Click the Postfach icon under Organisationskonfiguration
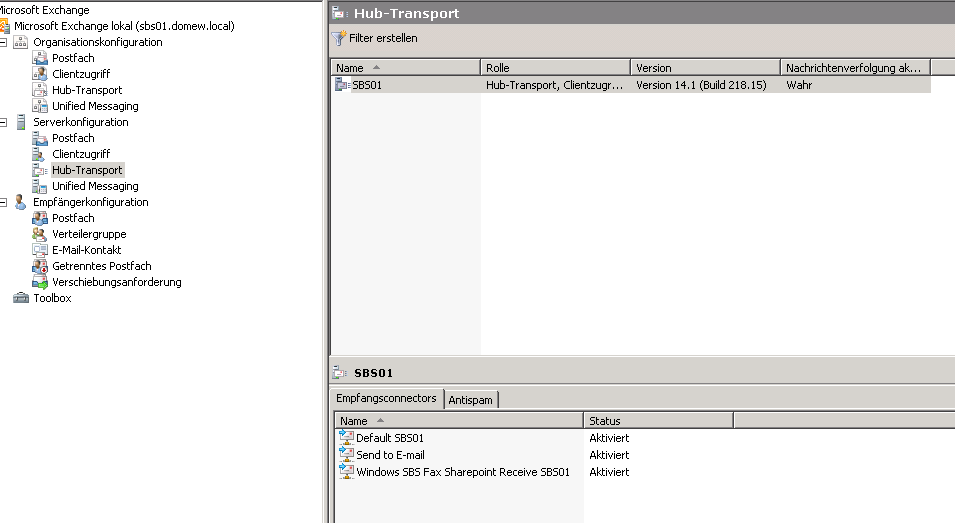This screenshot has width=955, height=523. pyautogui.click(x=40, y=58)
